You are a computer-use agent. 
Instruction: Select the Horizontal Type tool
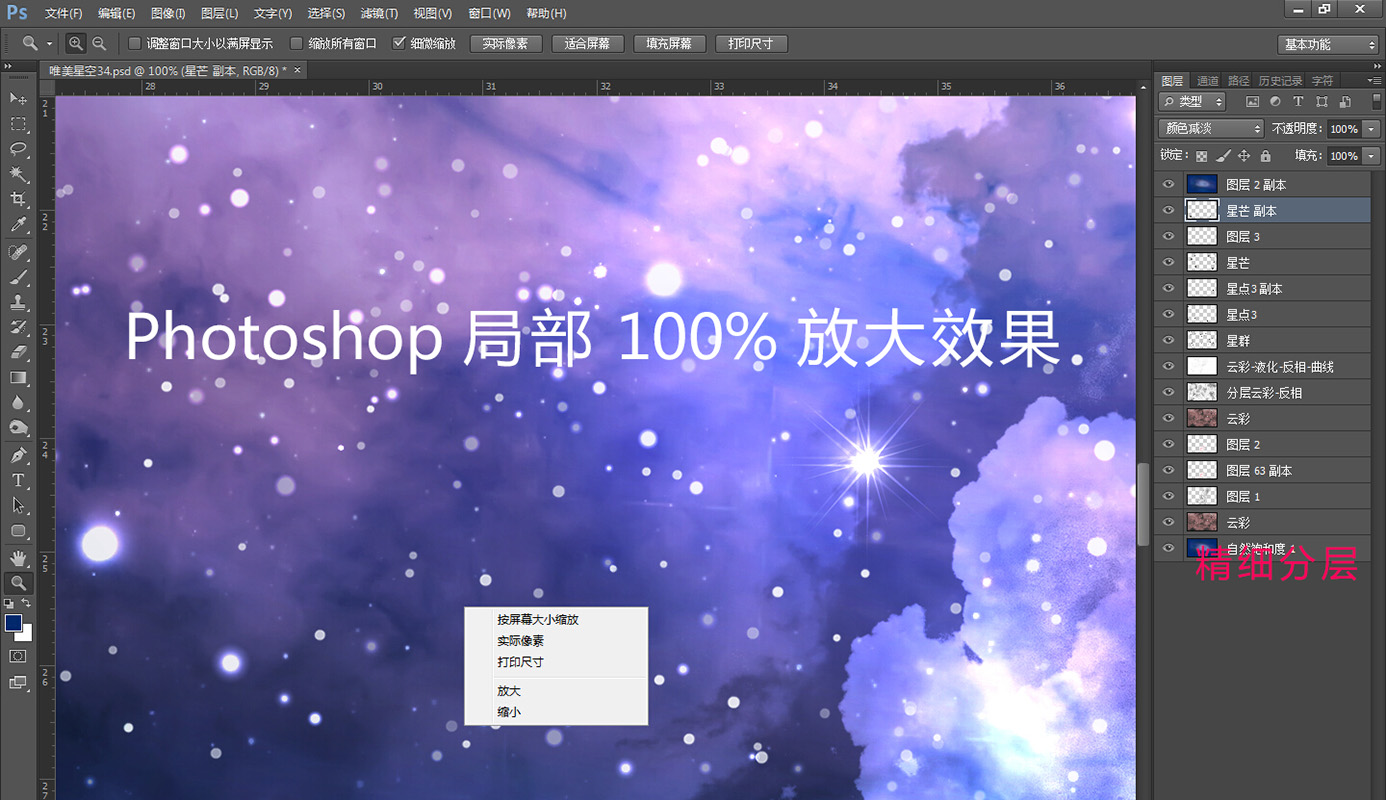pos(18,480)
